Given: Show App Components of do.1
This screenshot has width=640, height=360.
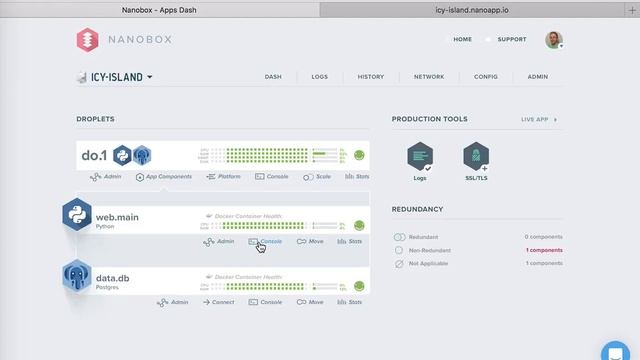Looking at the screenshot, I should (164, 177).
